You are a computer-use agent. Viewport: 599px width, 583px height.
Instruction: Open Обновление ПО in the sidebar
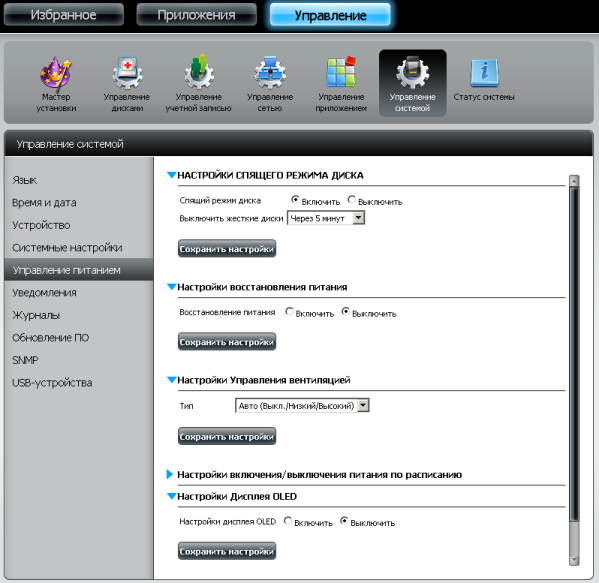(50, 338)
